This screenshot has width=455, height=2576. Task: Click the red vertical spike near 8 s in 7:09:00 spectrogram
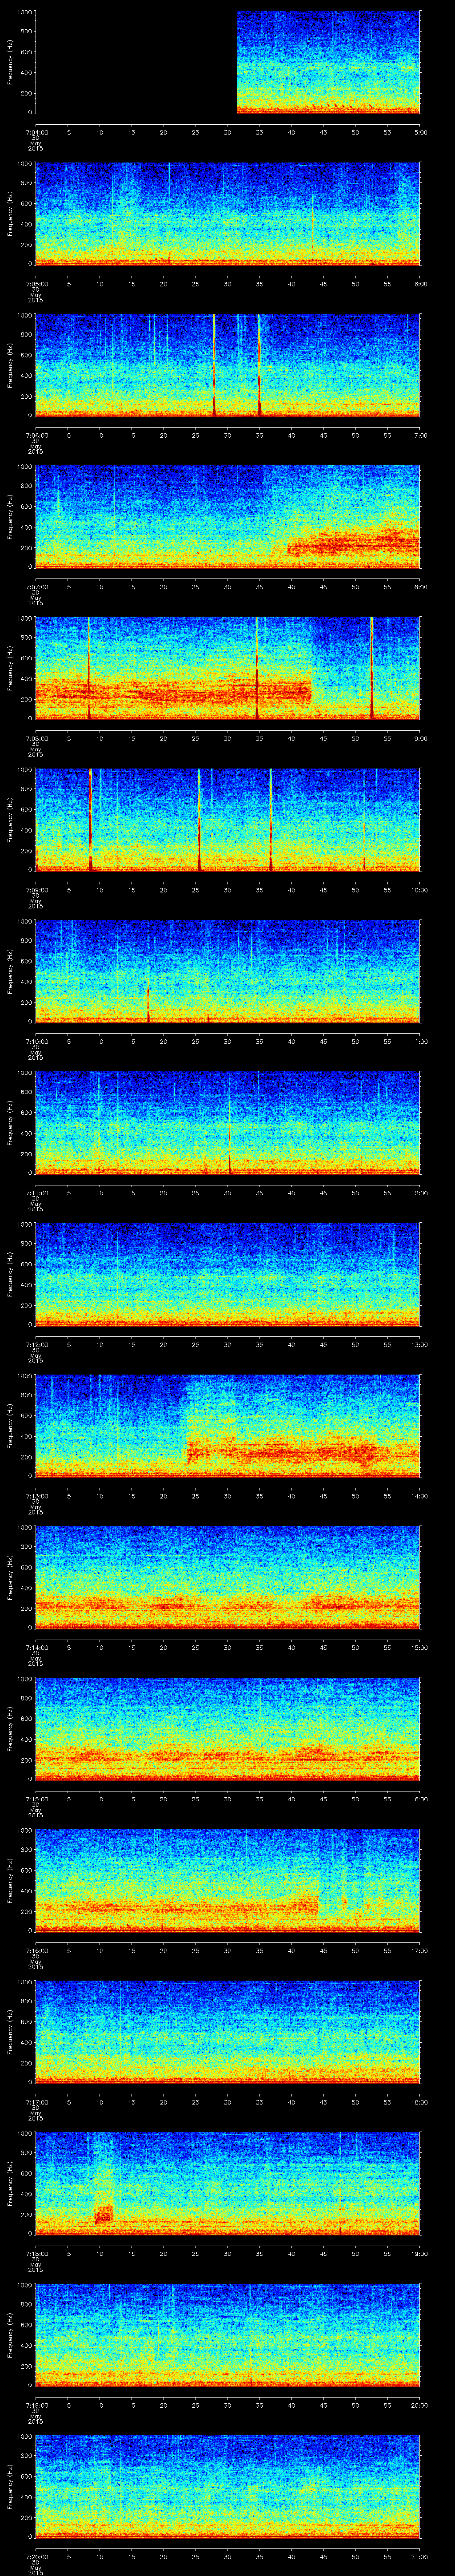point(91,820)
